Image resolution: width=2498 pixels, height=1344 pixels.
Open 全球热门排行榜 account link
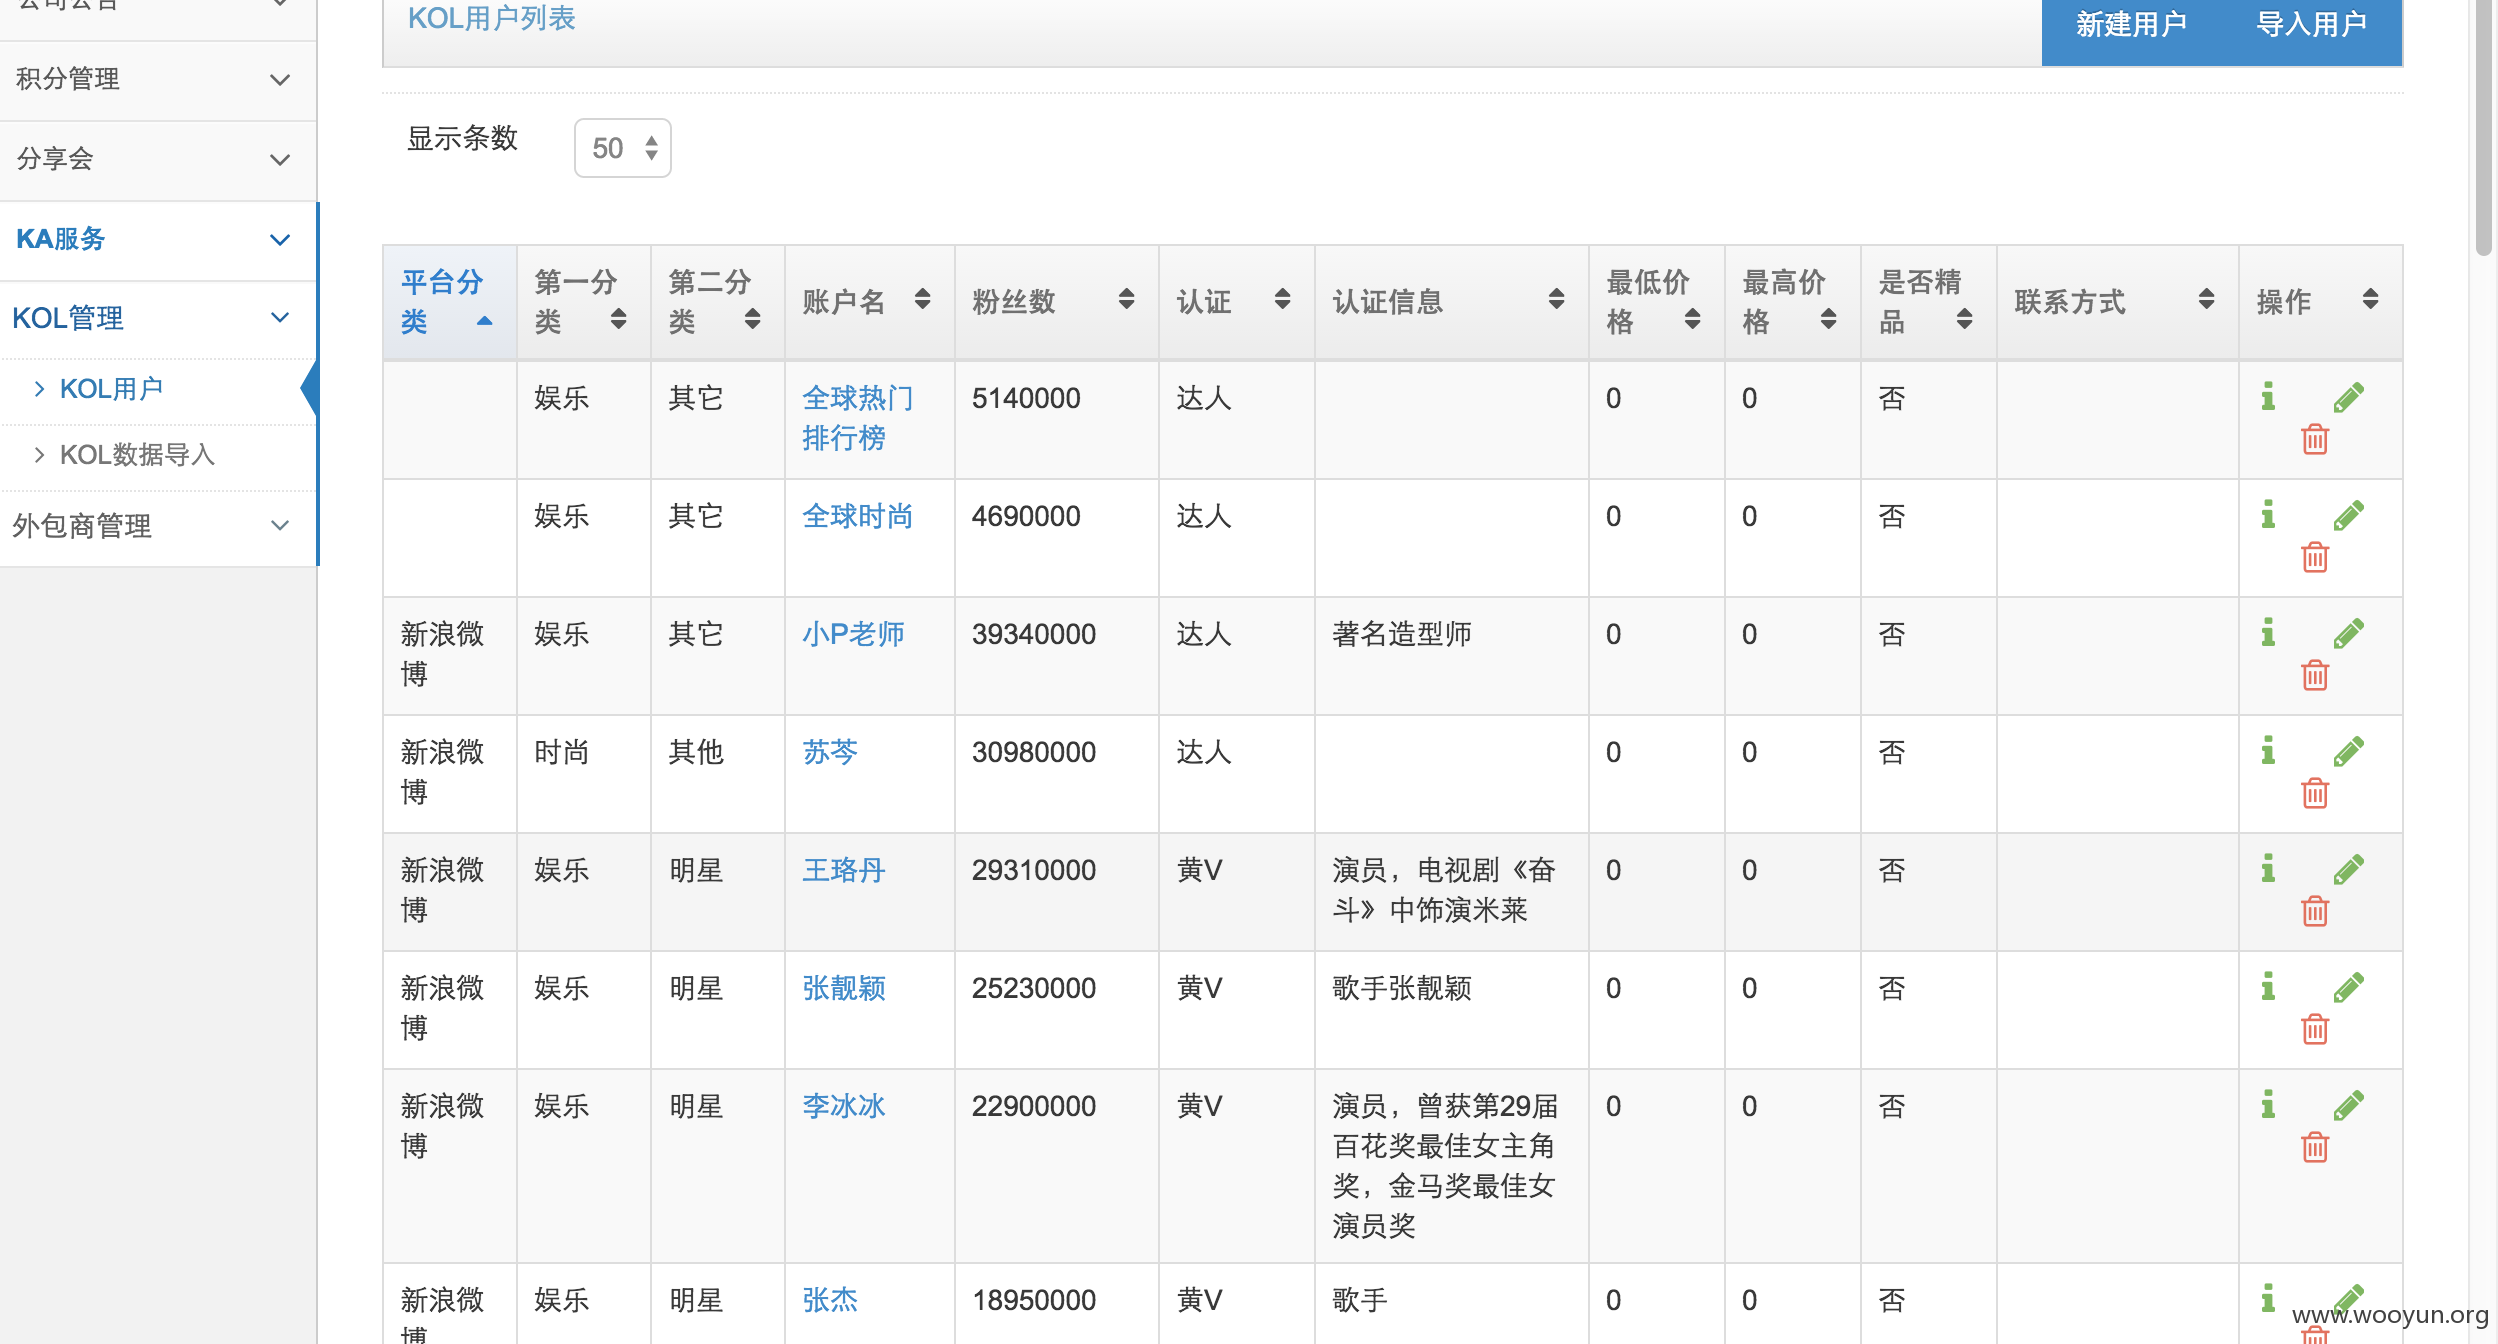point(858,418)
